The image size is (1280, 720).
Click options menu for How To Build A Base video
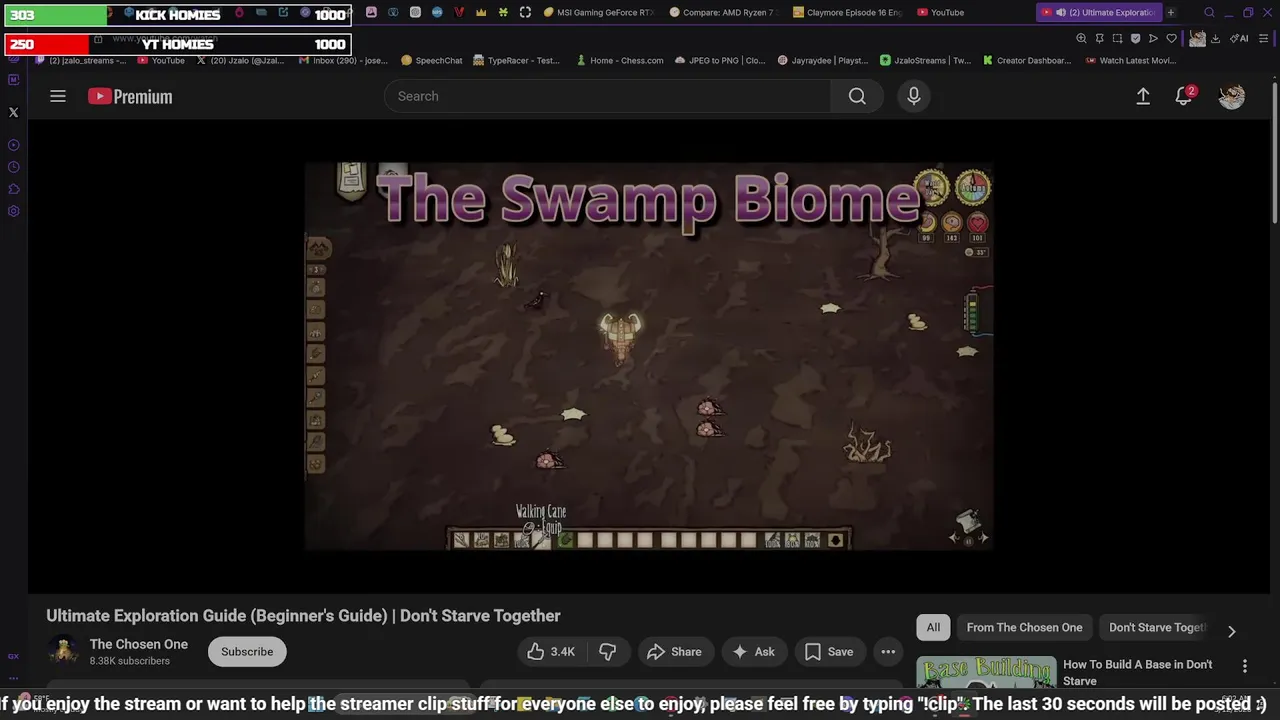click(1245, 666)
